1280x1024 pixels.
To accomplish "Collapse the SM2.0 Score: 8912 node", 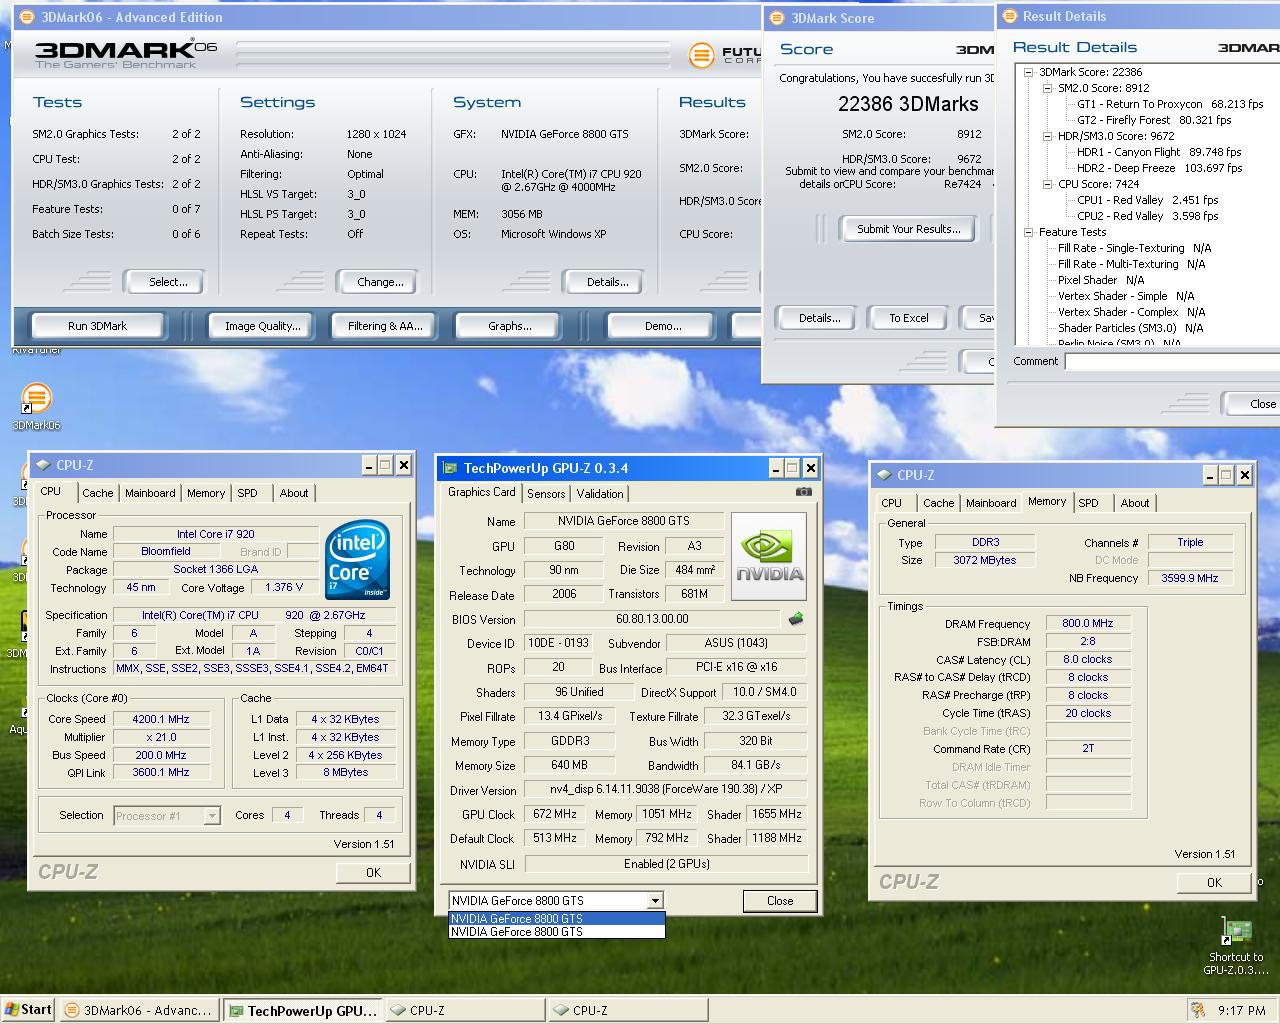I will tap(1047, 88).
